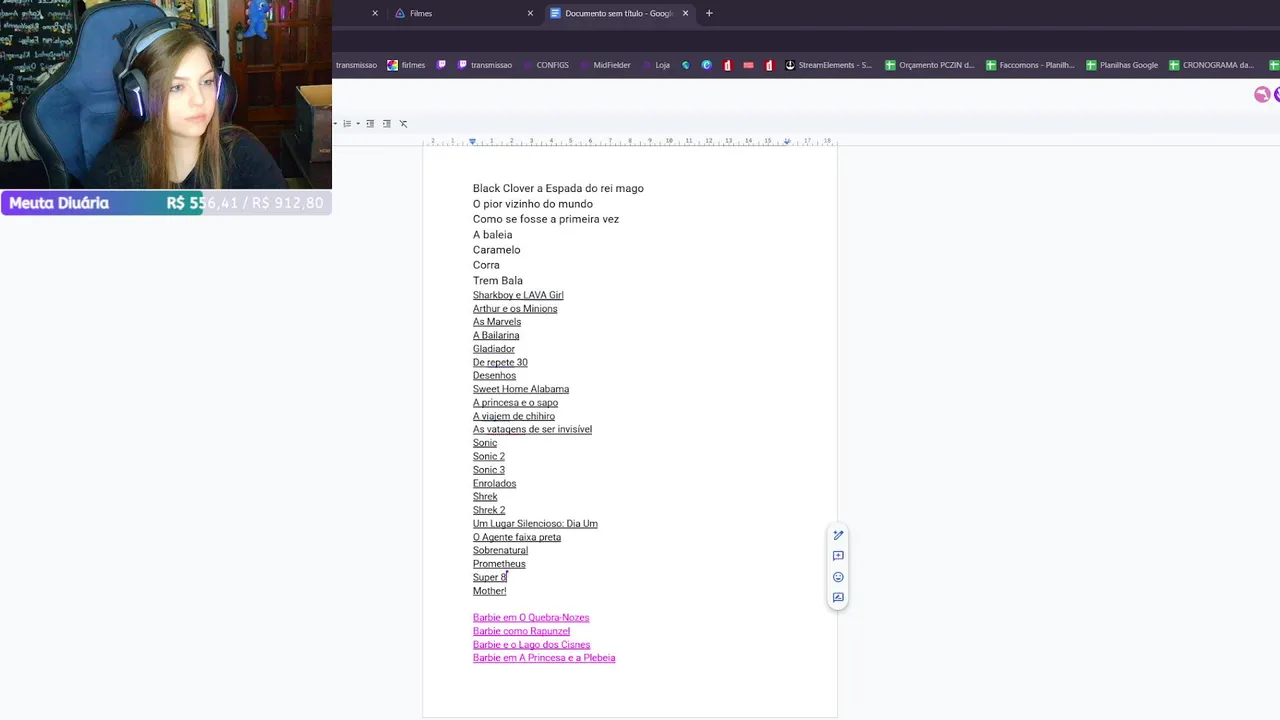1280x720 pixels.
Task: Open Um Lugar Silencioso: Dia Um link
Action: [535, 524]
